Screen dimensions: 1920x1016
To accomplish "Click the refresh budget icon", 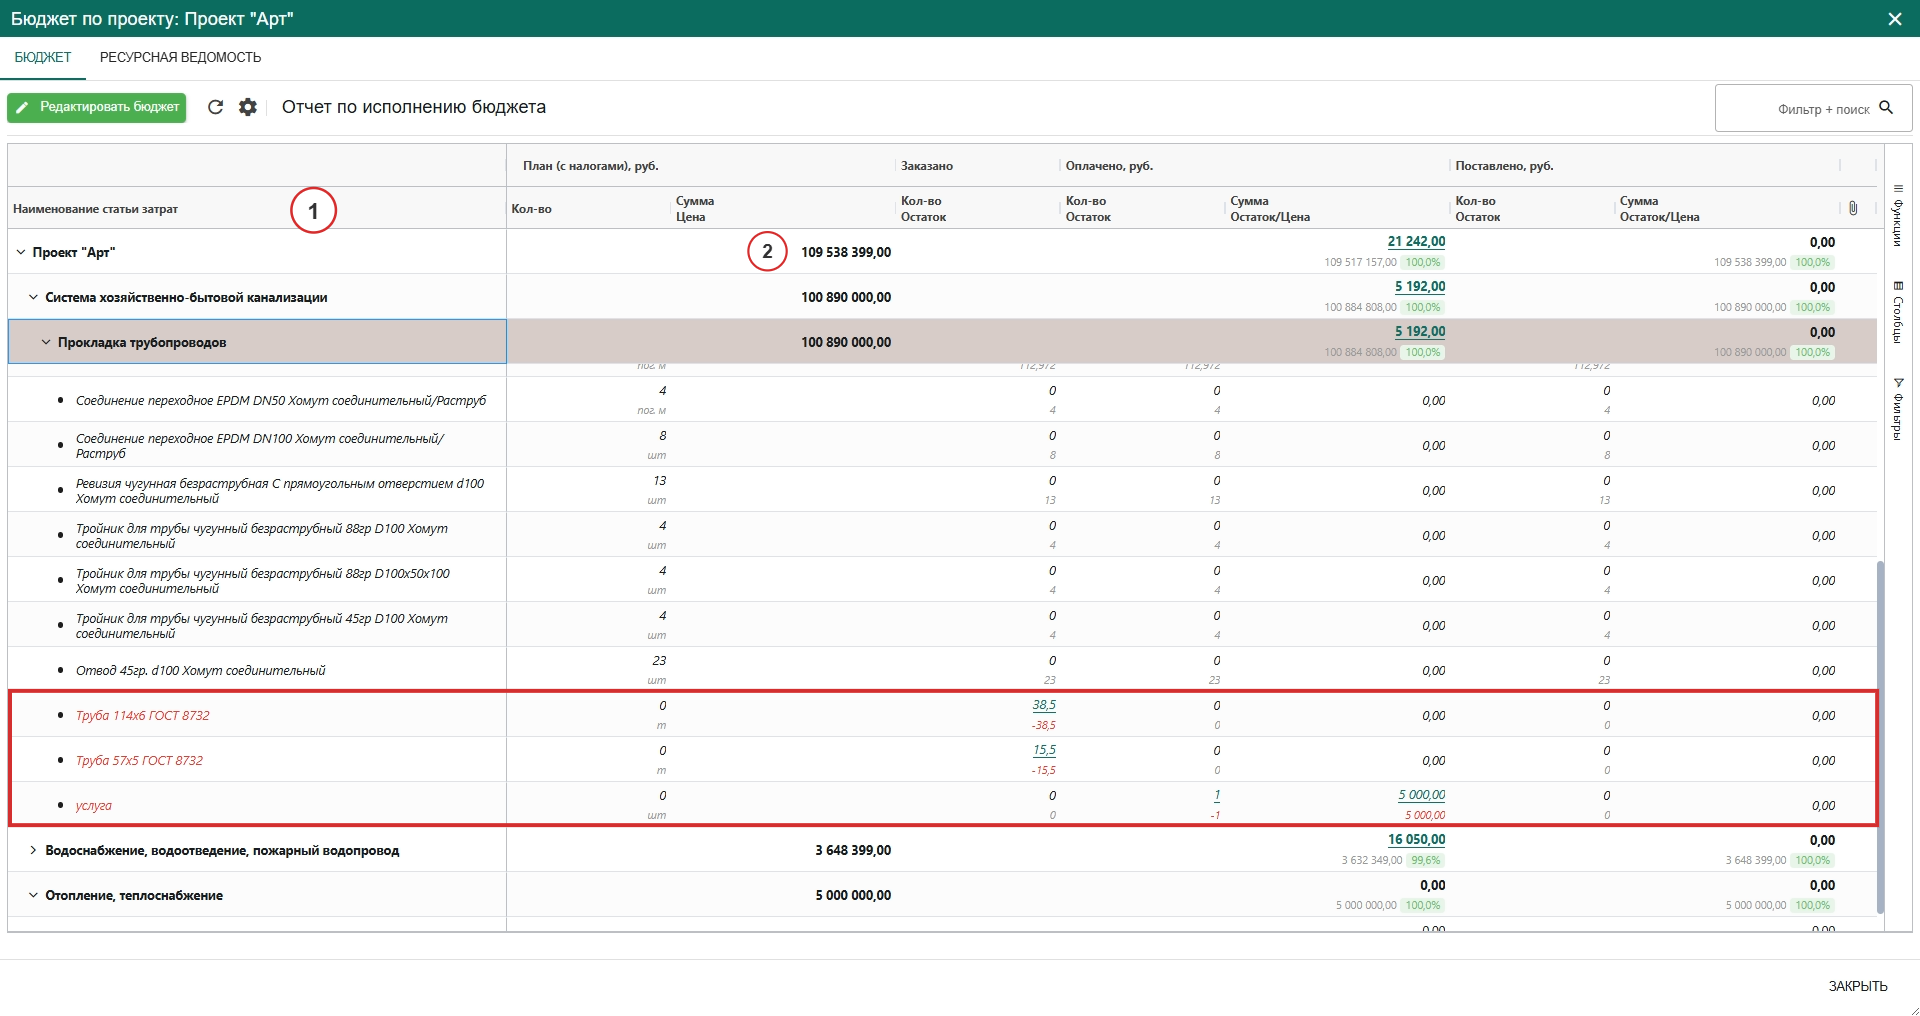I will 215,107.
